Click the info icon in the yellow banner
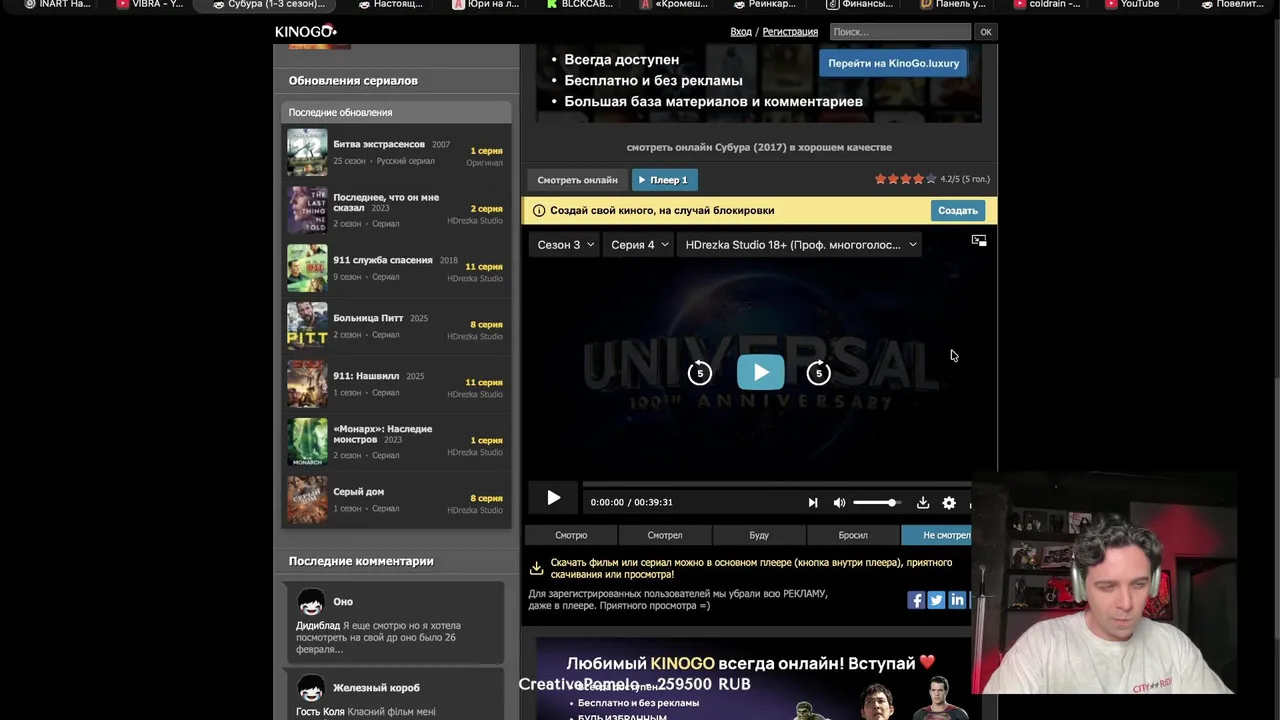 pos(539,211)
